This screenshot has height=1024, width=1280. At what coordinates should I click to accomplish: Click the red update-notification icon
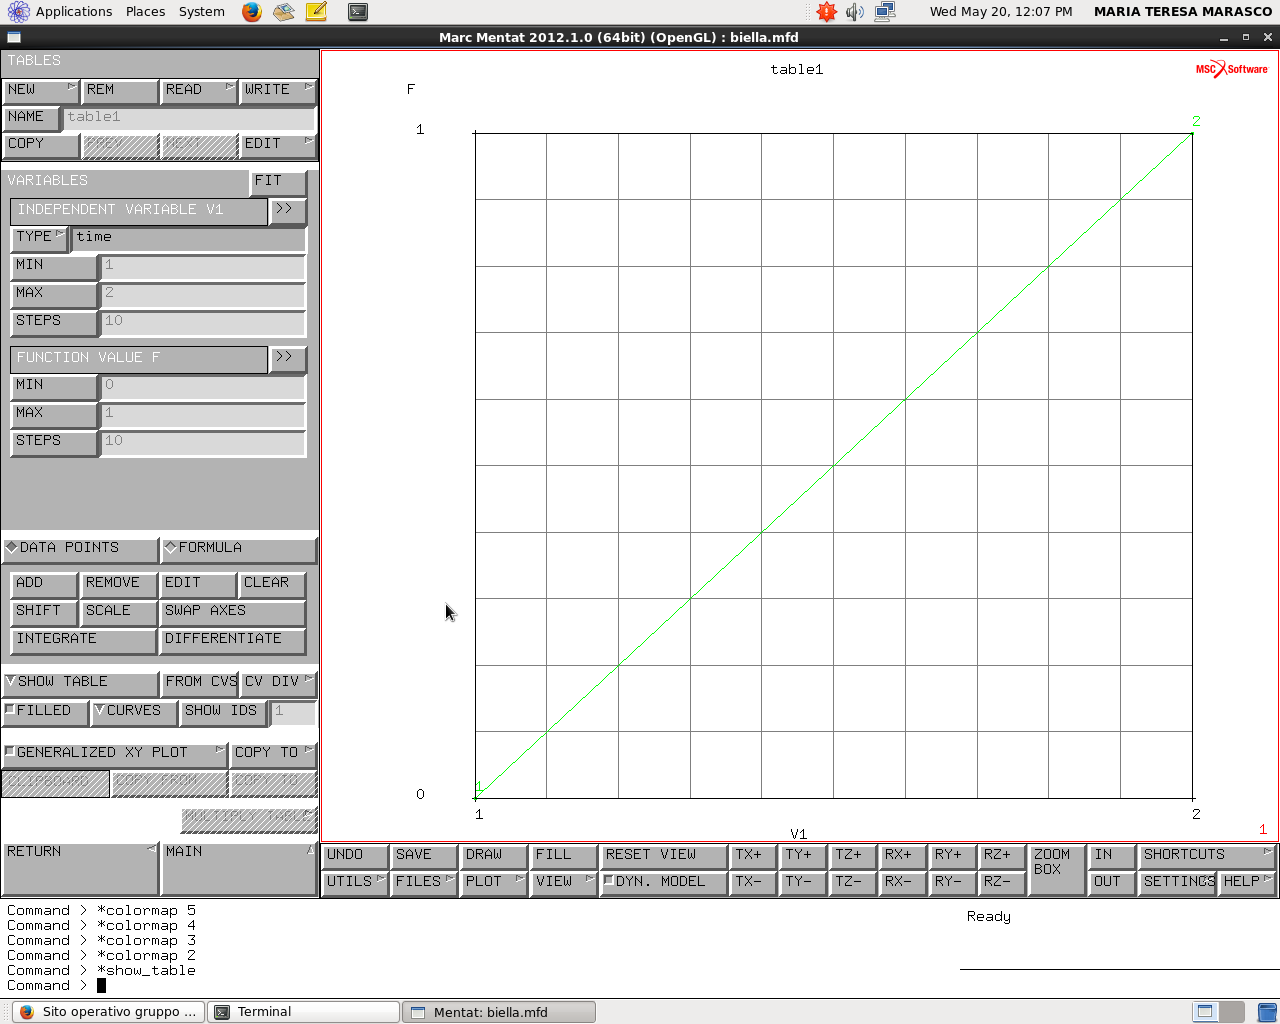(x=826, y=12)
